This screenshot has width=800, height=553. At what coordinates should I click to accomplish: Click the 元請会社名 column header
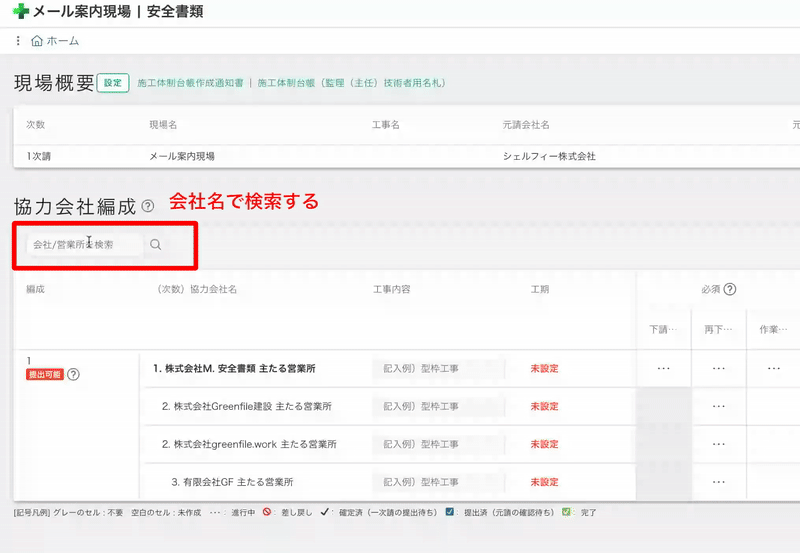click(x=526, y=124)
